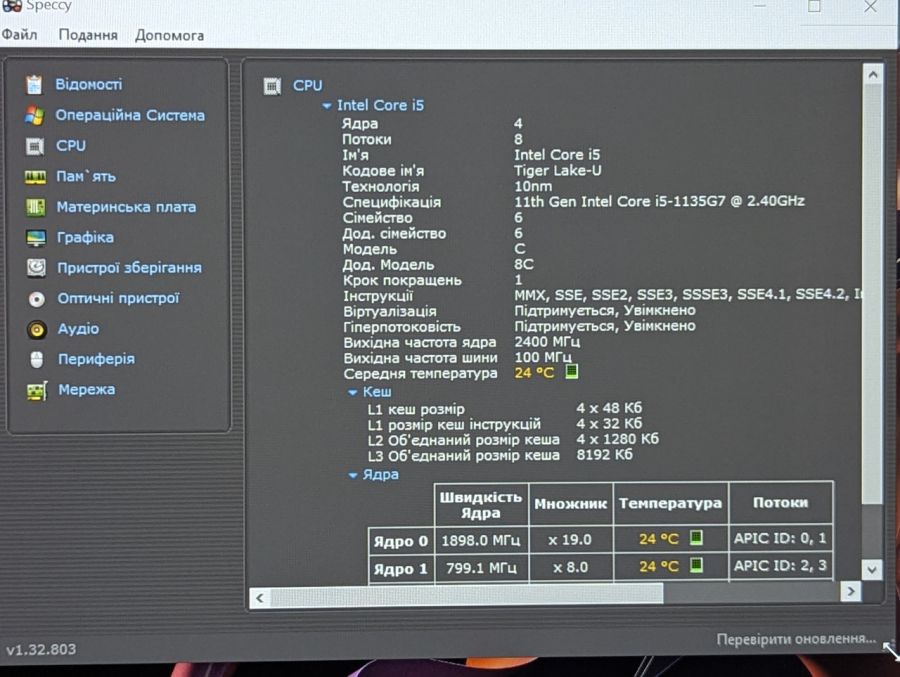Screen dimensions: 900x677
Task: Open the Материнська плата section
Action: [126, 207]
